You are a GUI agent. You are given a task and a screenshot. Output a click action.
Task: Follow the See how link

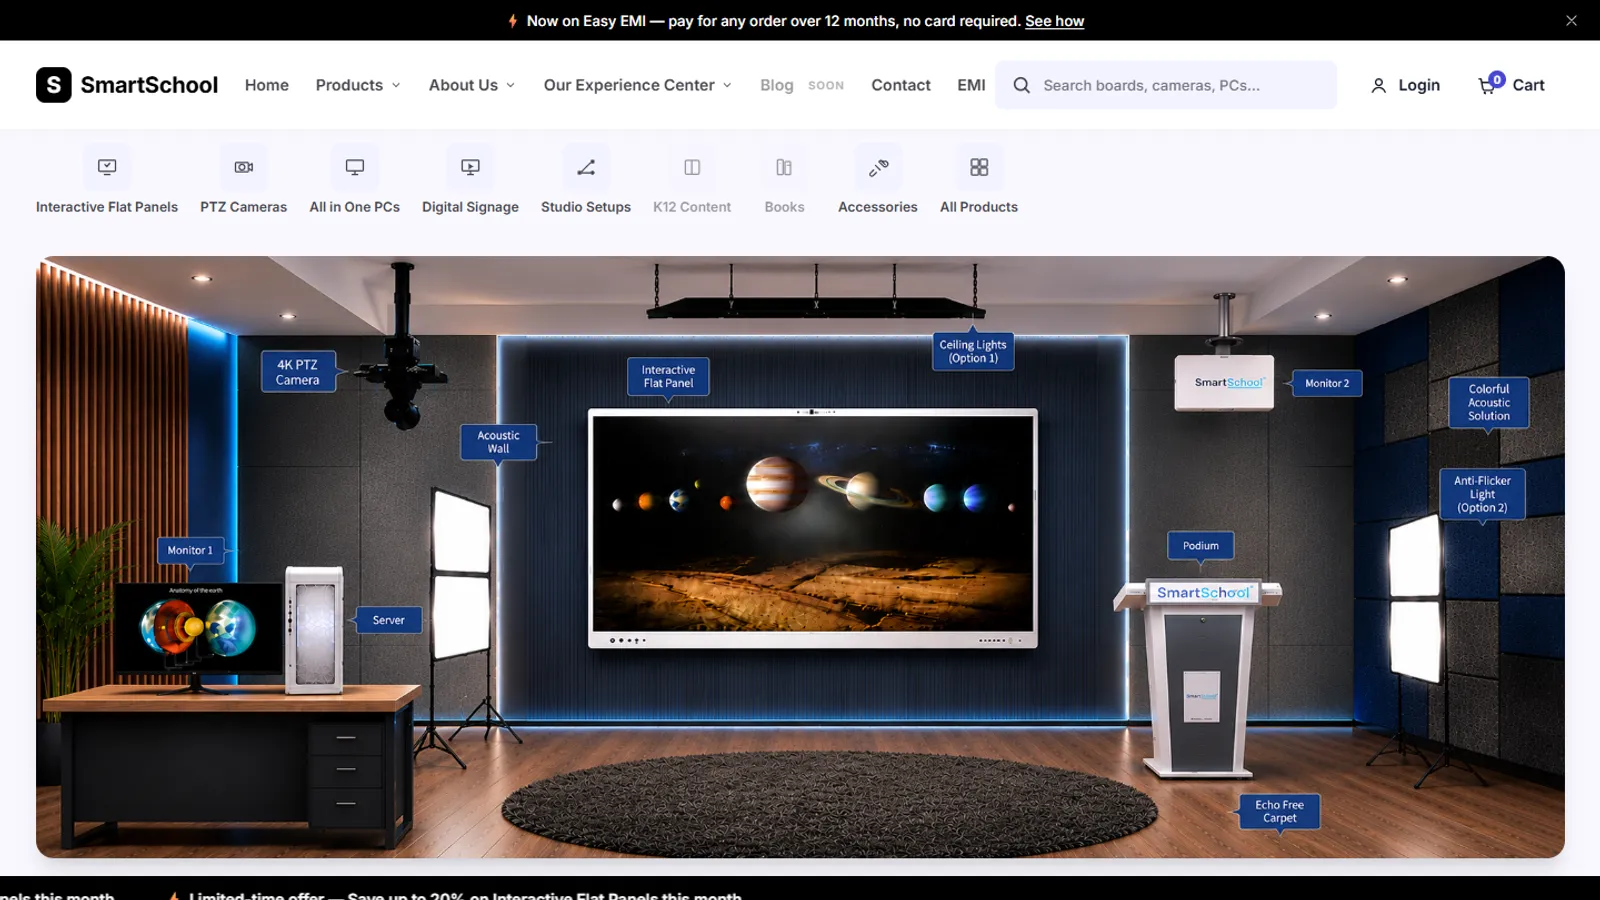pyautogui.click(x=1054, y=21)
